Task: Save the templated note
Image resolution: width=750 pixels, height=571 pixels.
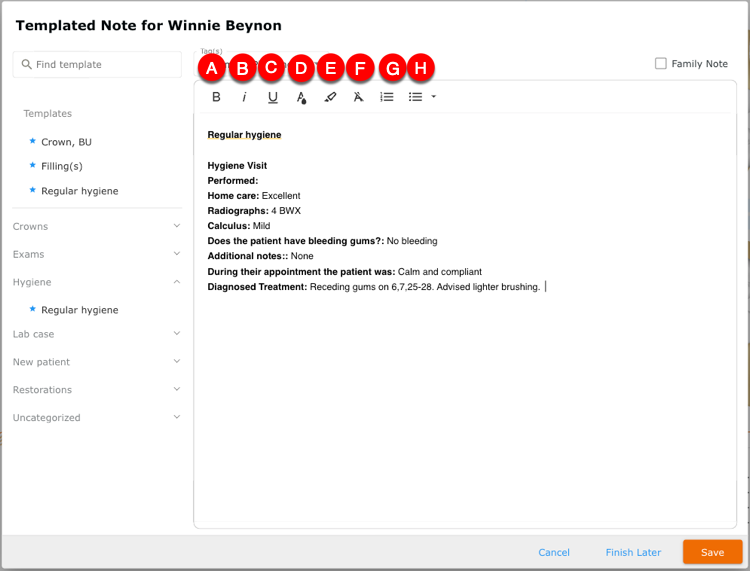Action: (x=712, y=552)
